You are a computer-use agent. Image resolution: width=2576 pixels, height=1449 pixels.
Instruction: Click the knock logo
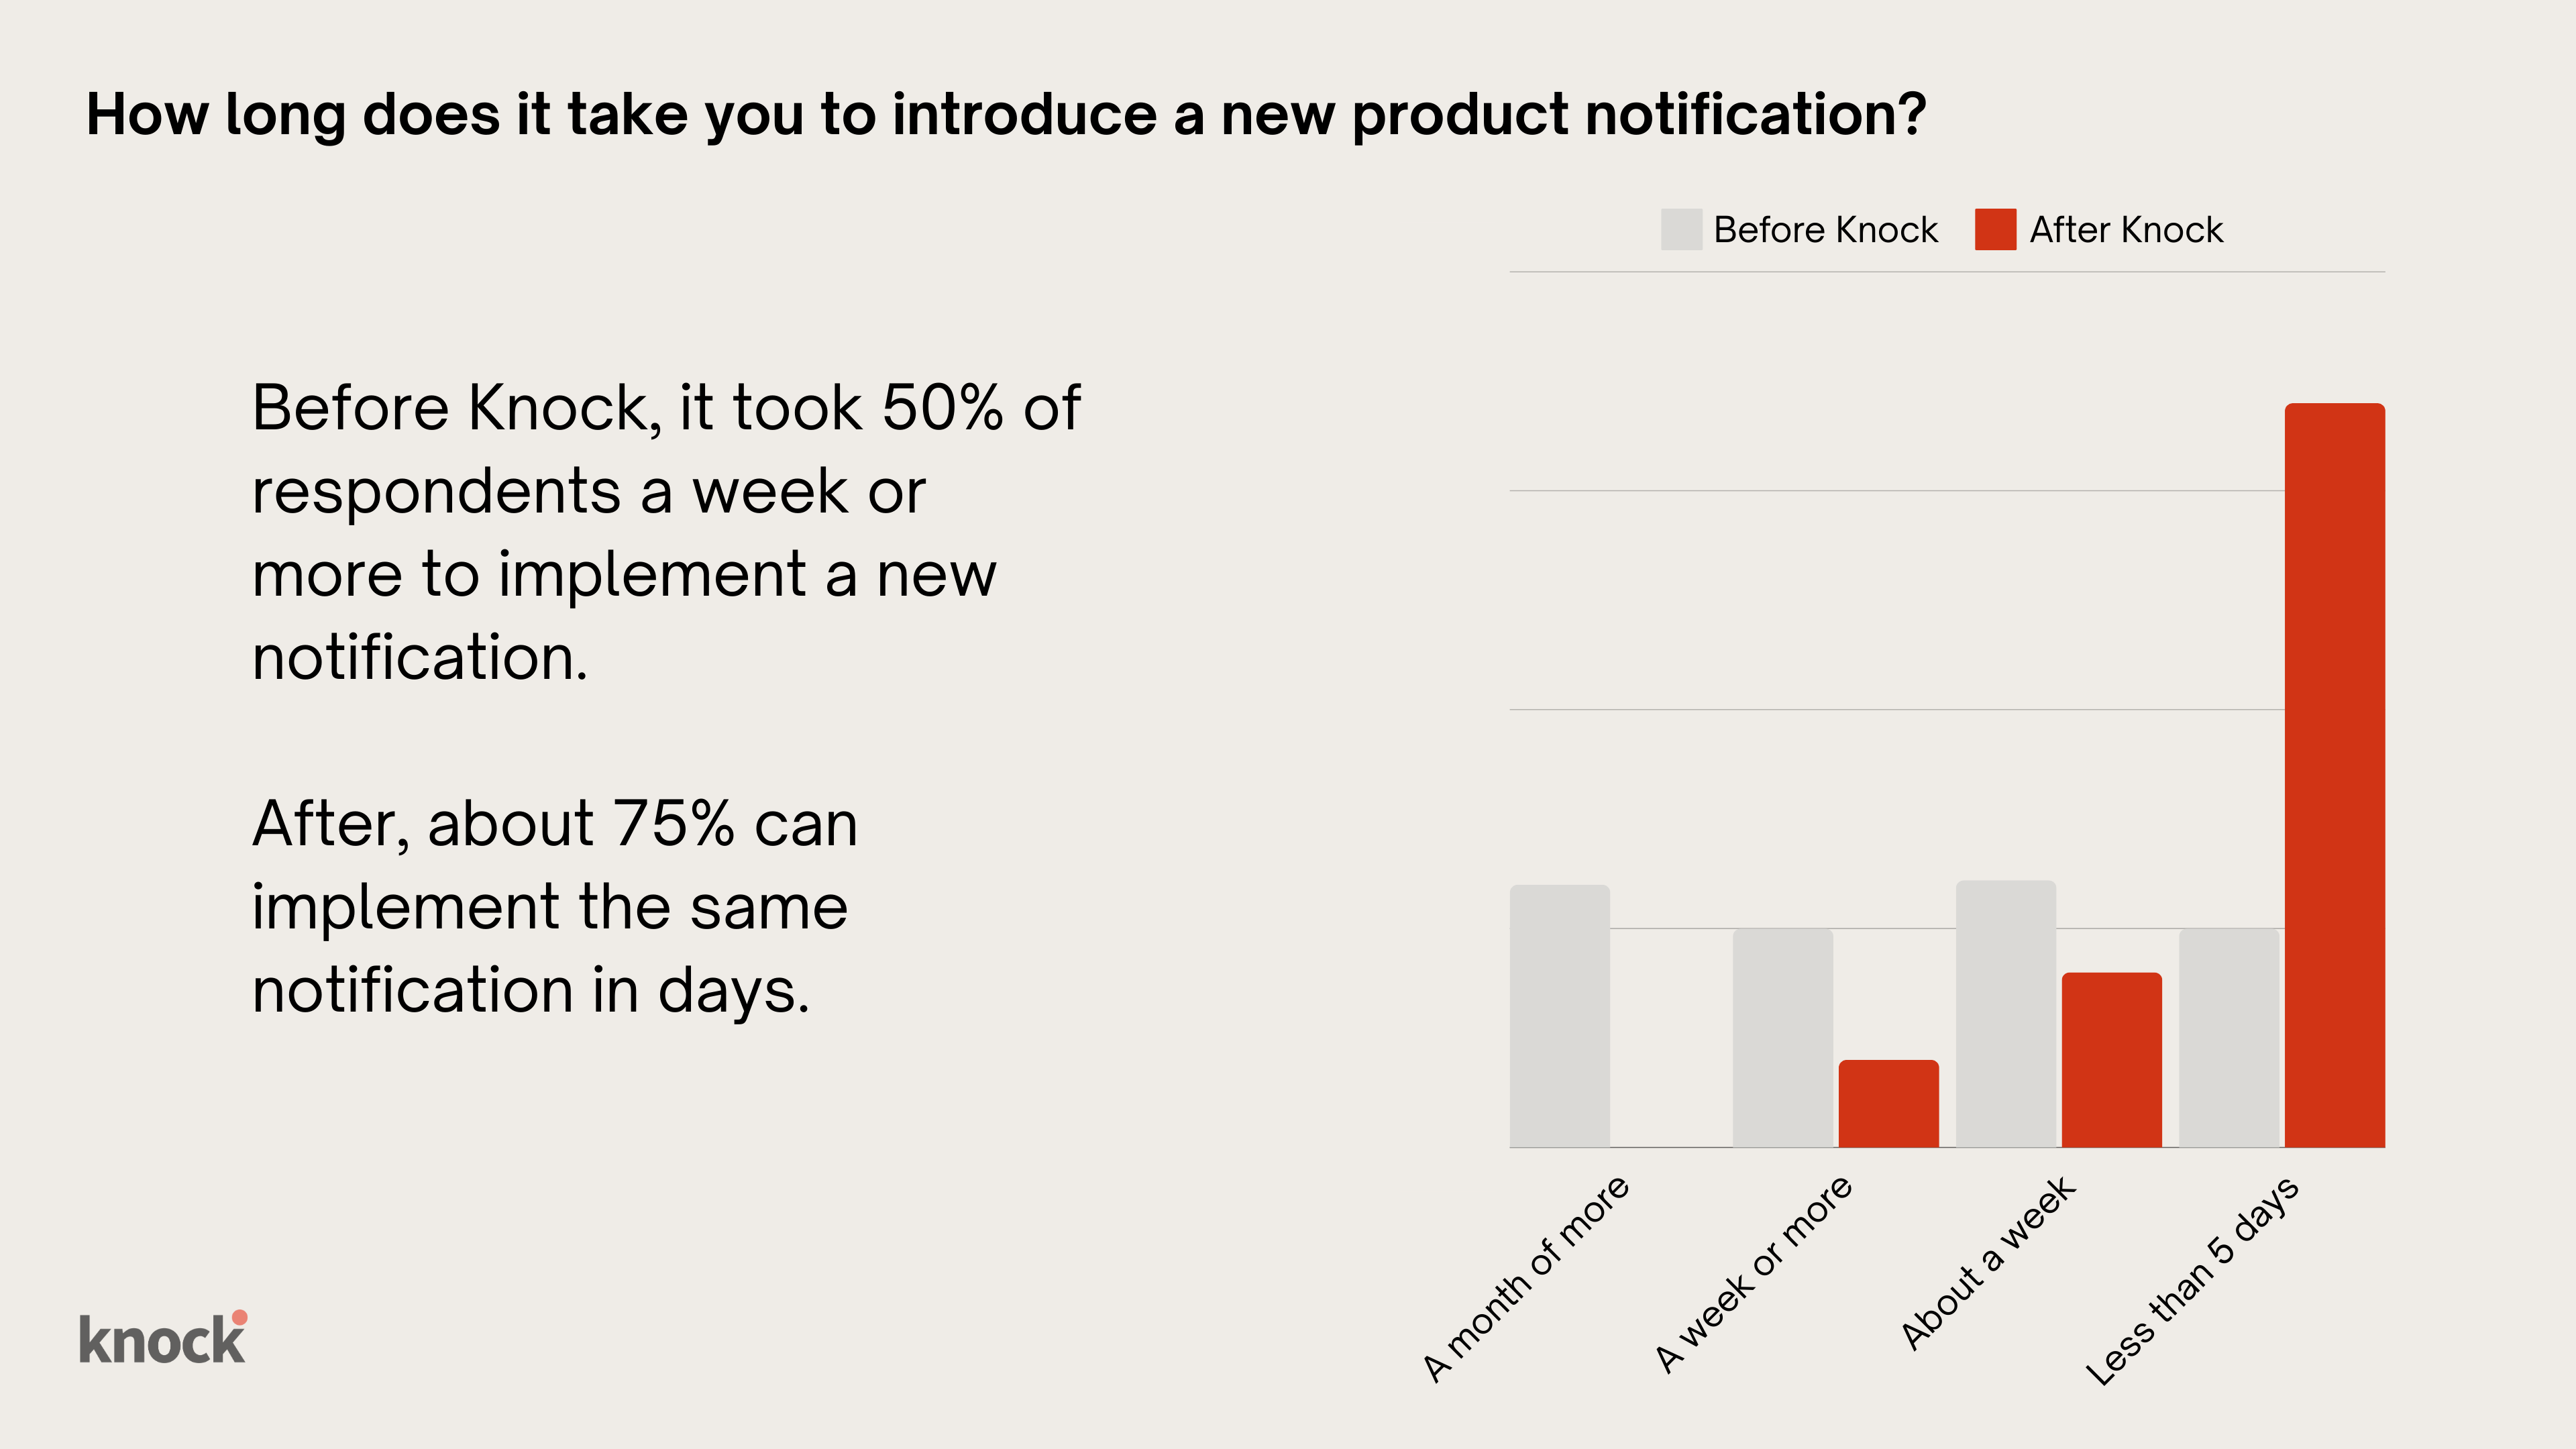pos(162,1339)
